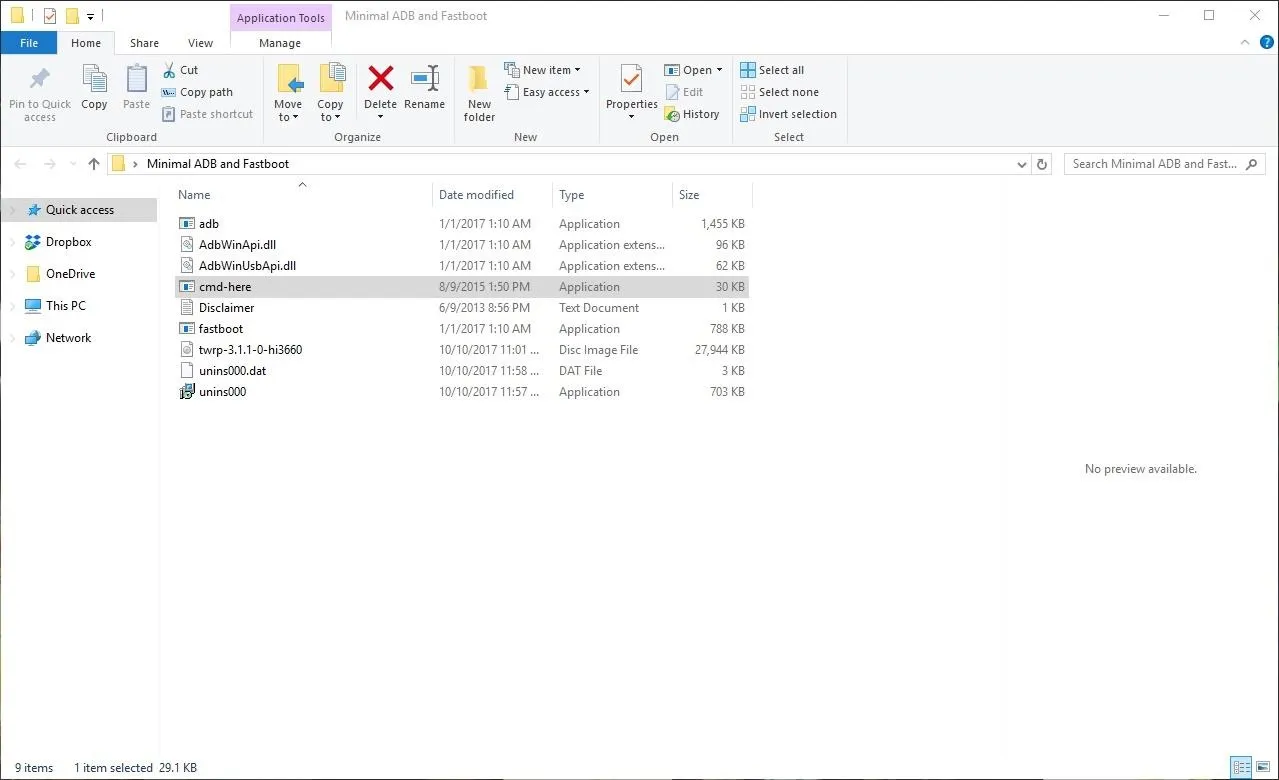Switch to the View ribbon tab
Screen dimensions: 1279x780
point(200,43)
